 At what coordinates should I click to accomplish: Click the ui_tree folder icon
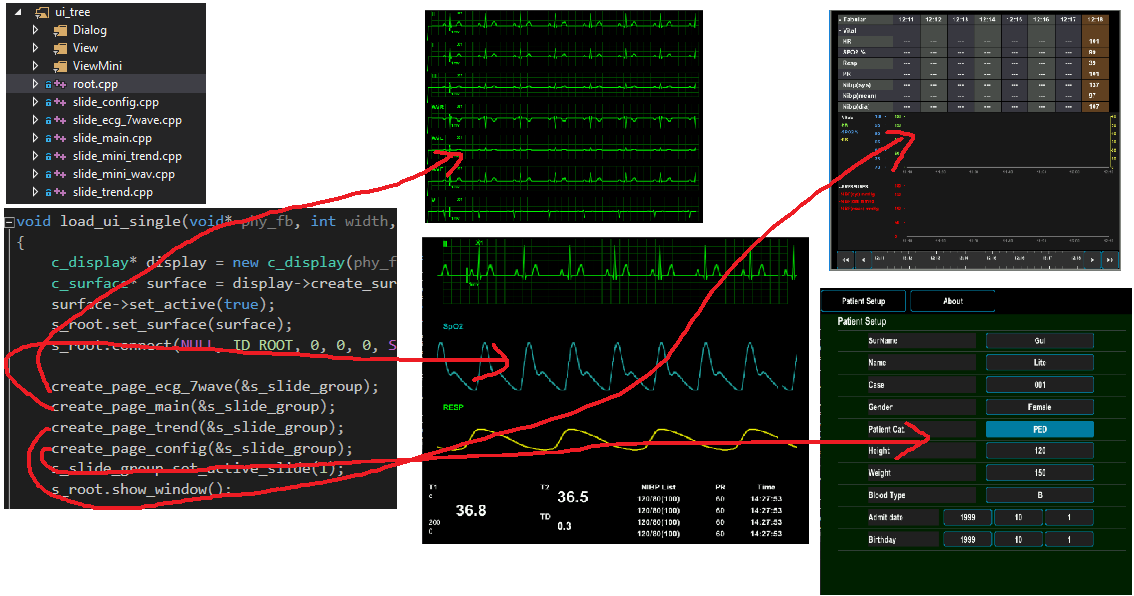coord(40,12)
